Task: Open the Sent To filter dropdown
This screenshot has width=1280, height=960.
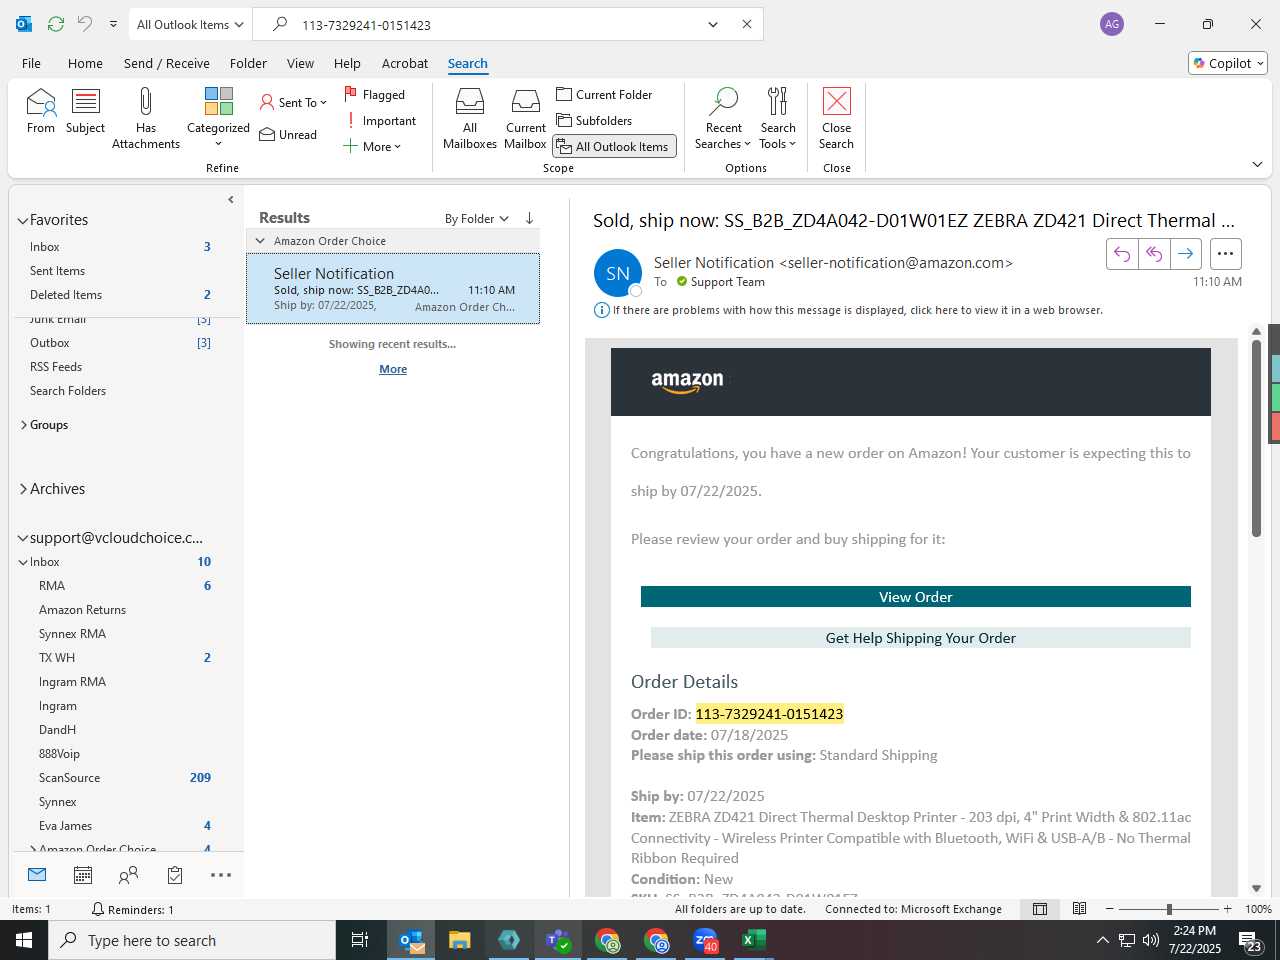Action: tap(293, 102)
